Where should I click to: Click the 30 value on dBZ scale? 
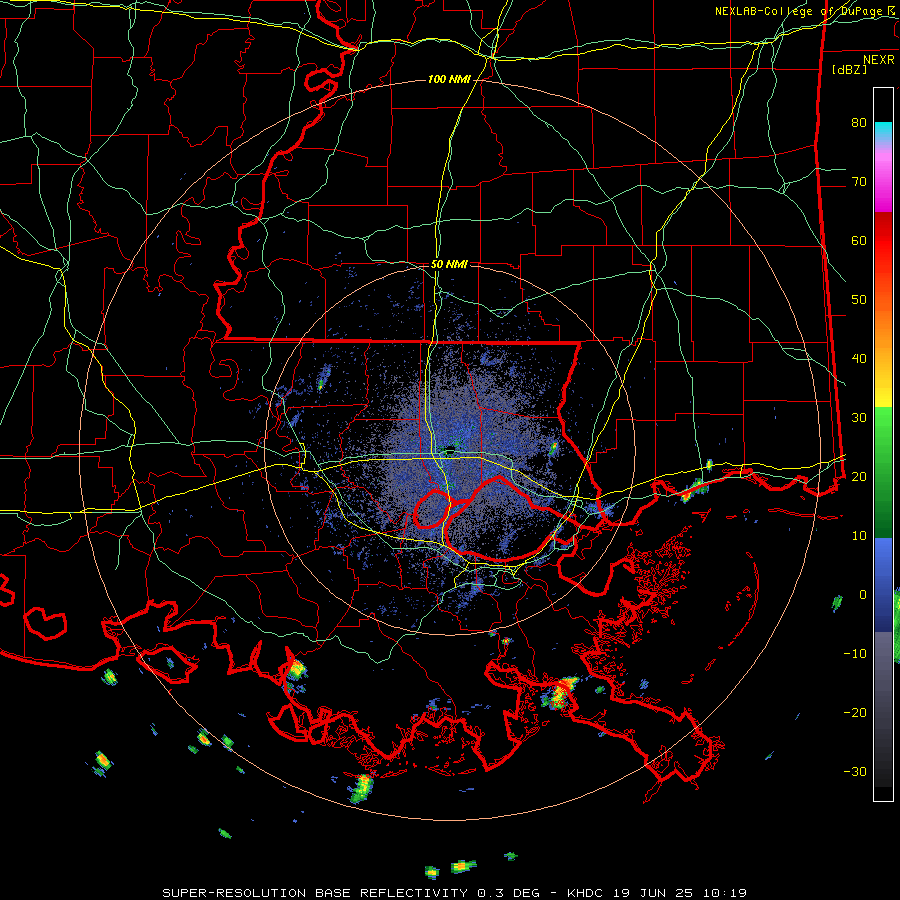tap(859, 417)
